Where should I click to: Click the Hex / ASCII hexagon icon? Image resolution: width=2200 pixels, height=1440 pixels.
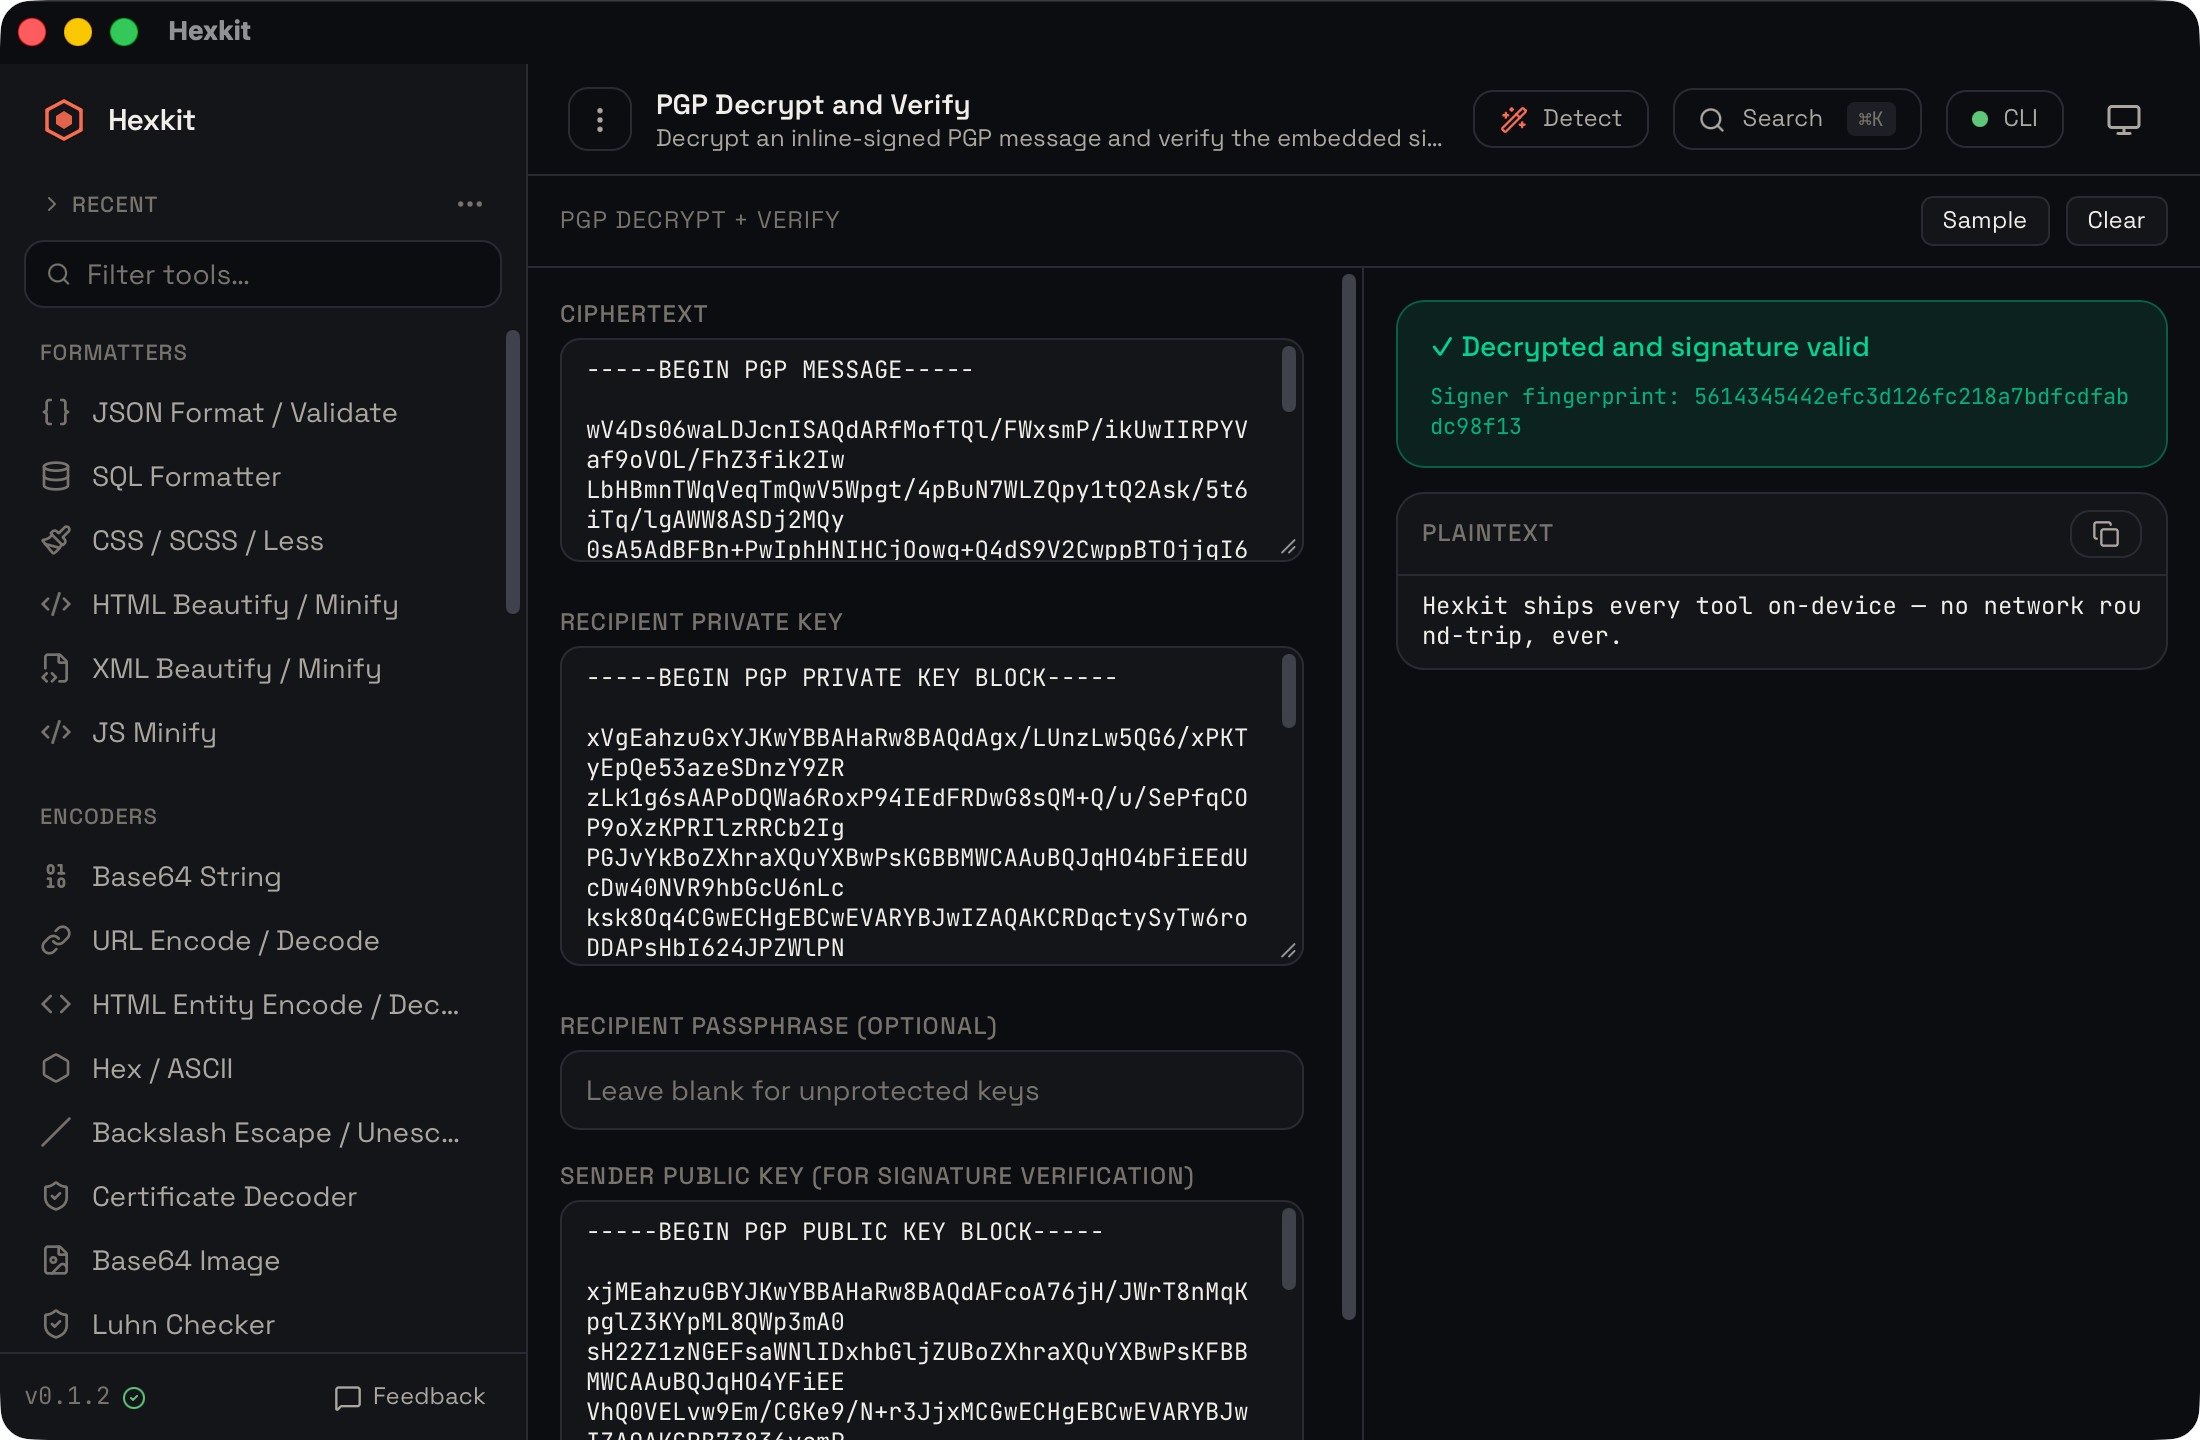coord(56,1068)
